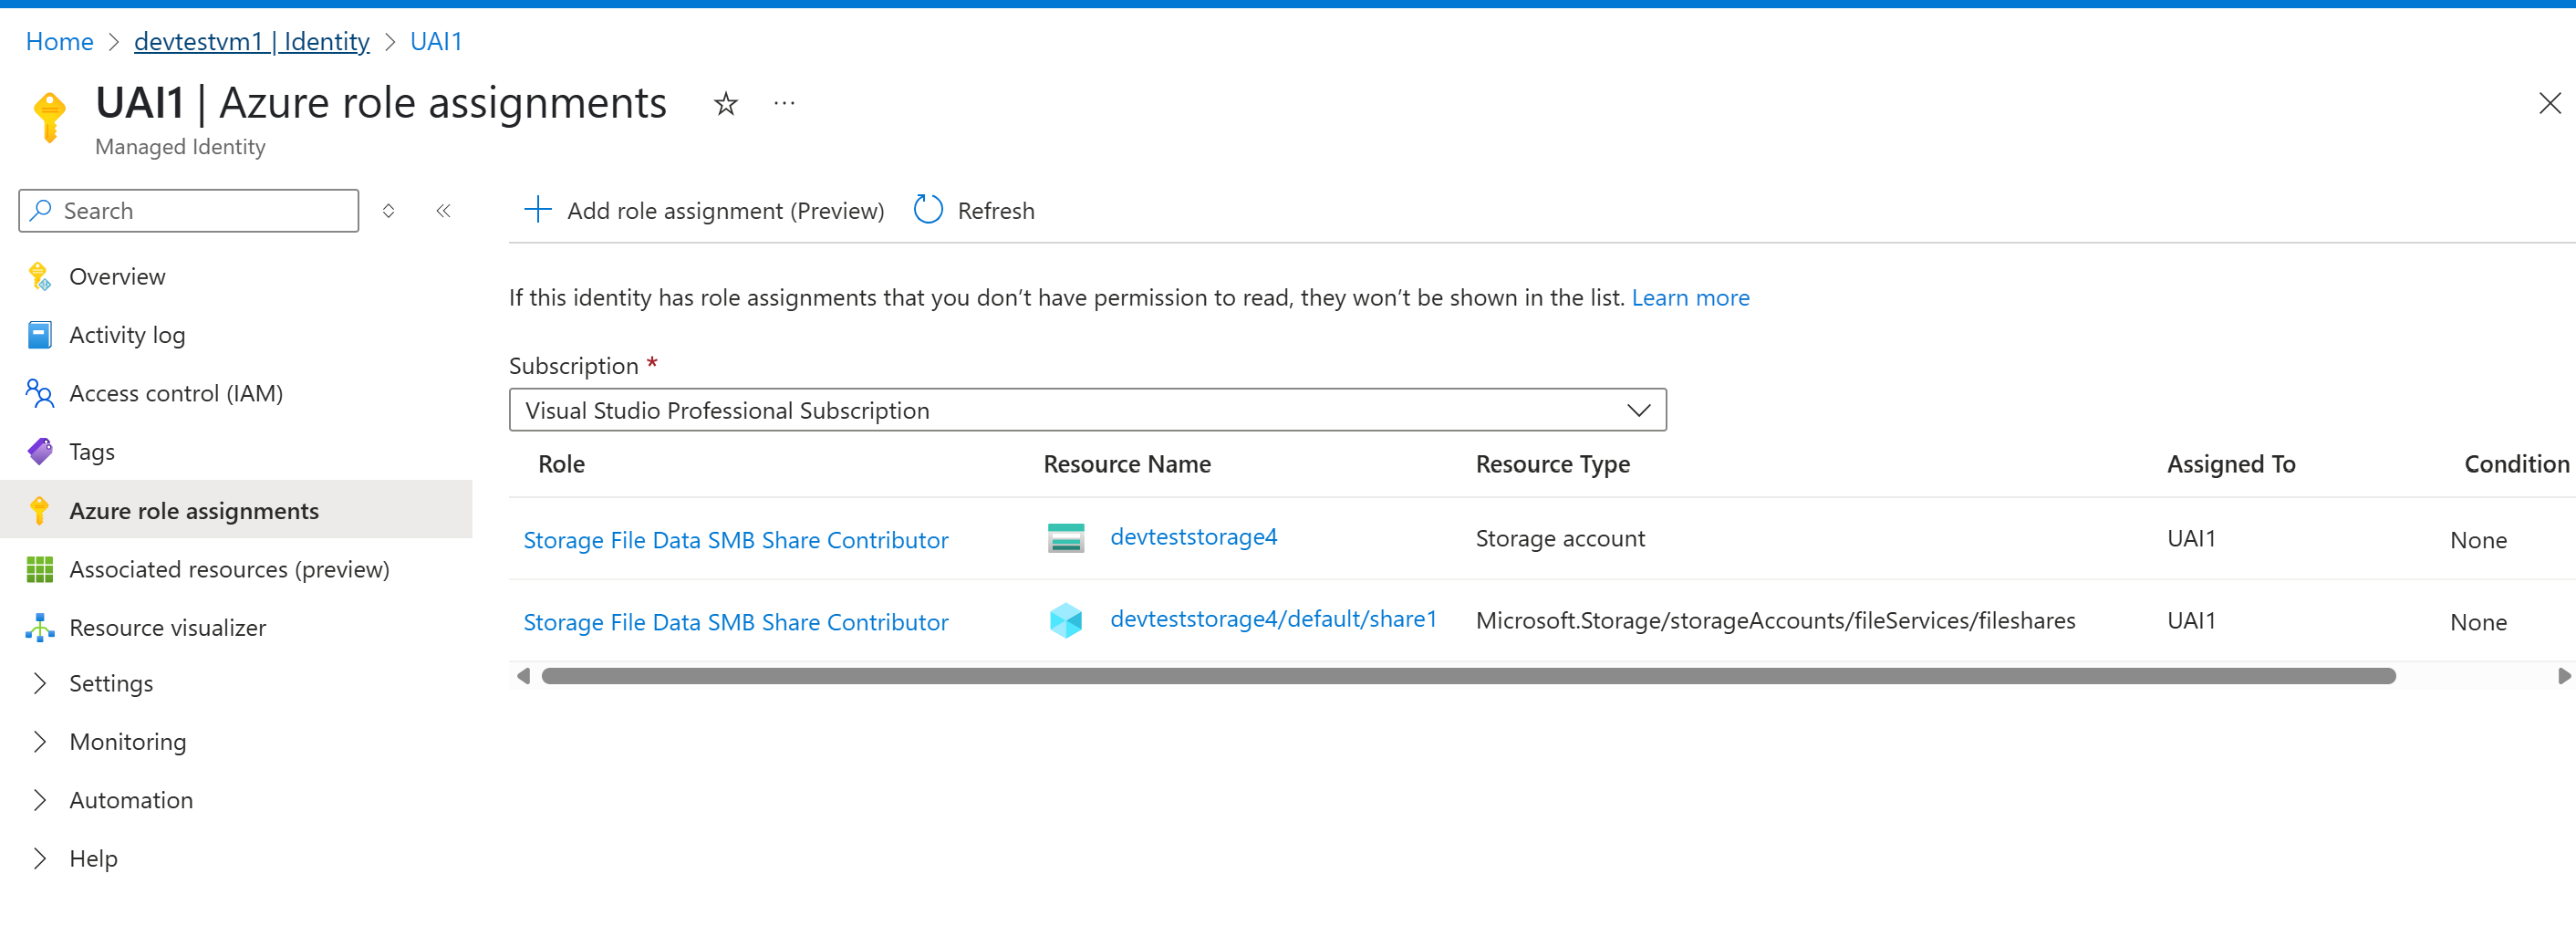
Task: Navigate to devtestvm1 | Identity breadcrumb
Action: click(x=251, y=41)
